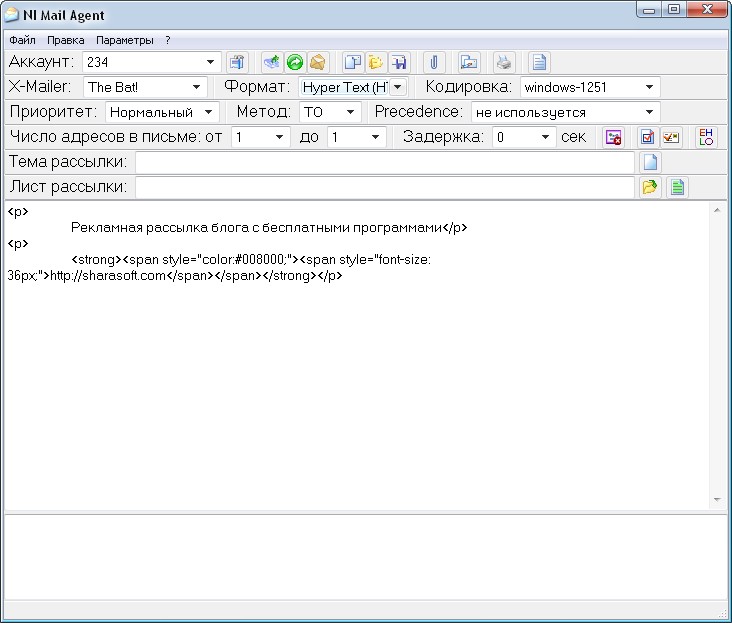Click the paperclip attachment icon
The width and height of the screenshot is (732, 623).
(434, 62)
